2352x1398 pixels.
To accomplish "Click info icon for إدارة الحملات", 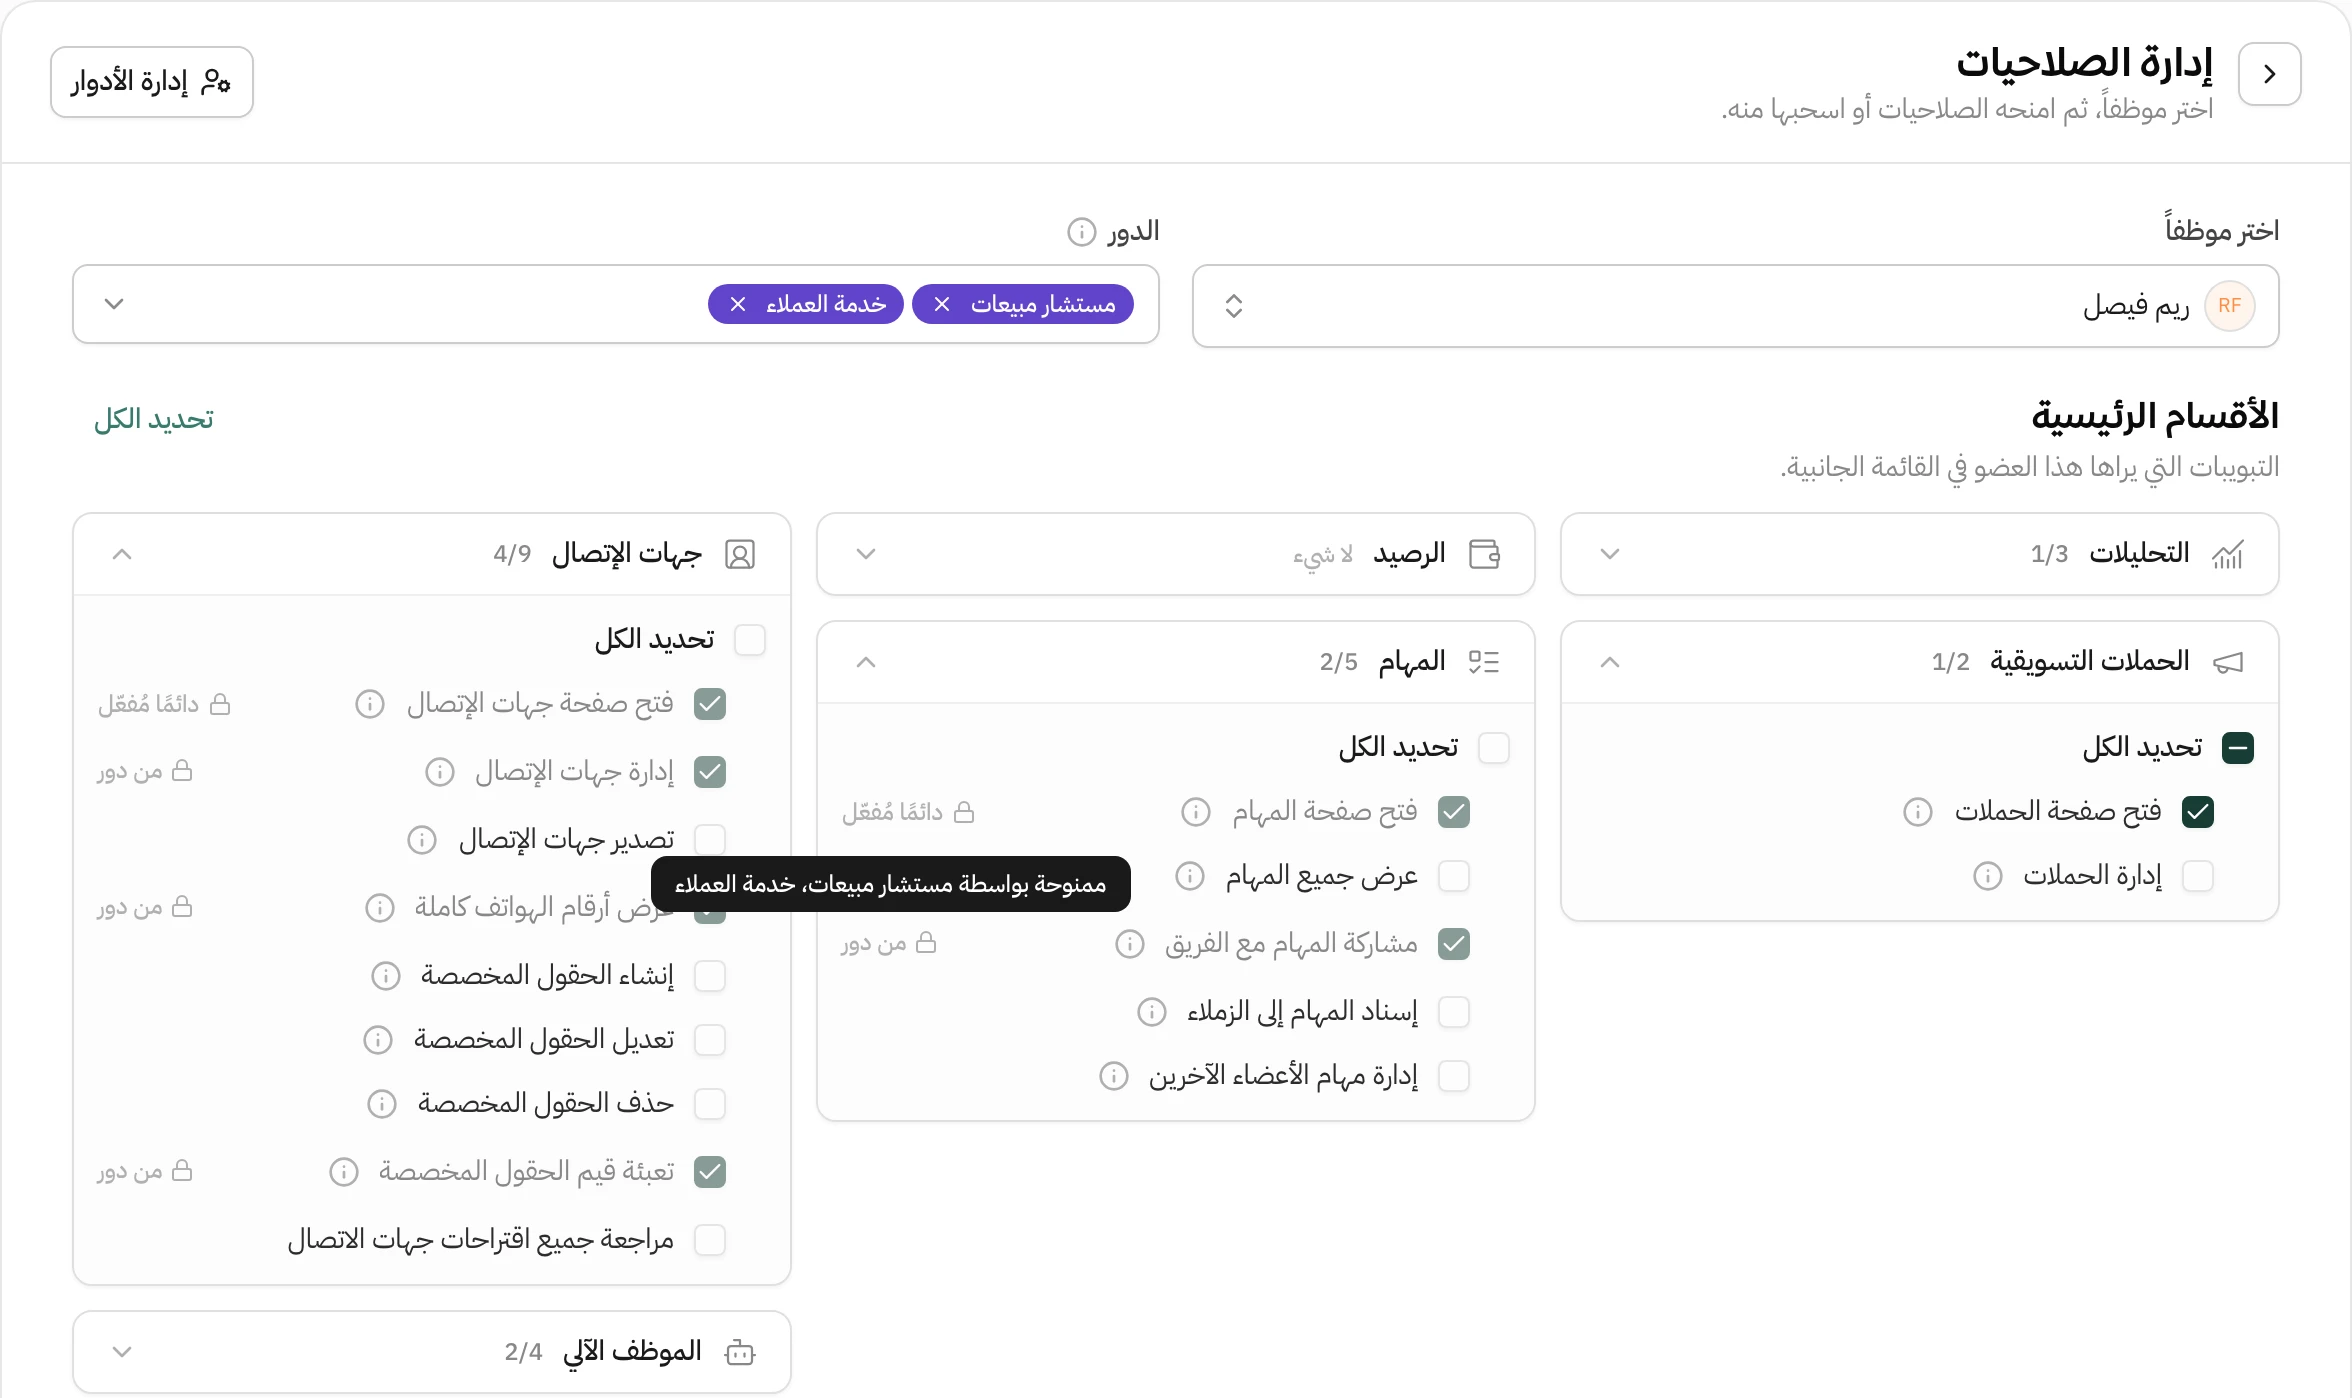I will [x=1987, y=876].
